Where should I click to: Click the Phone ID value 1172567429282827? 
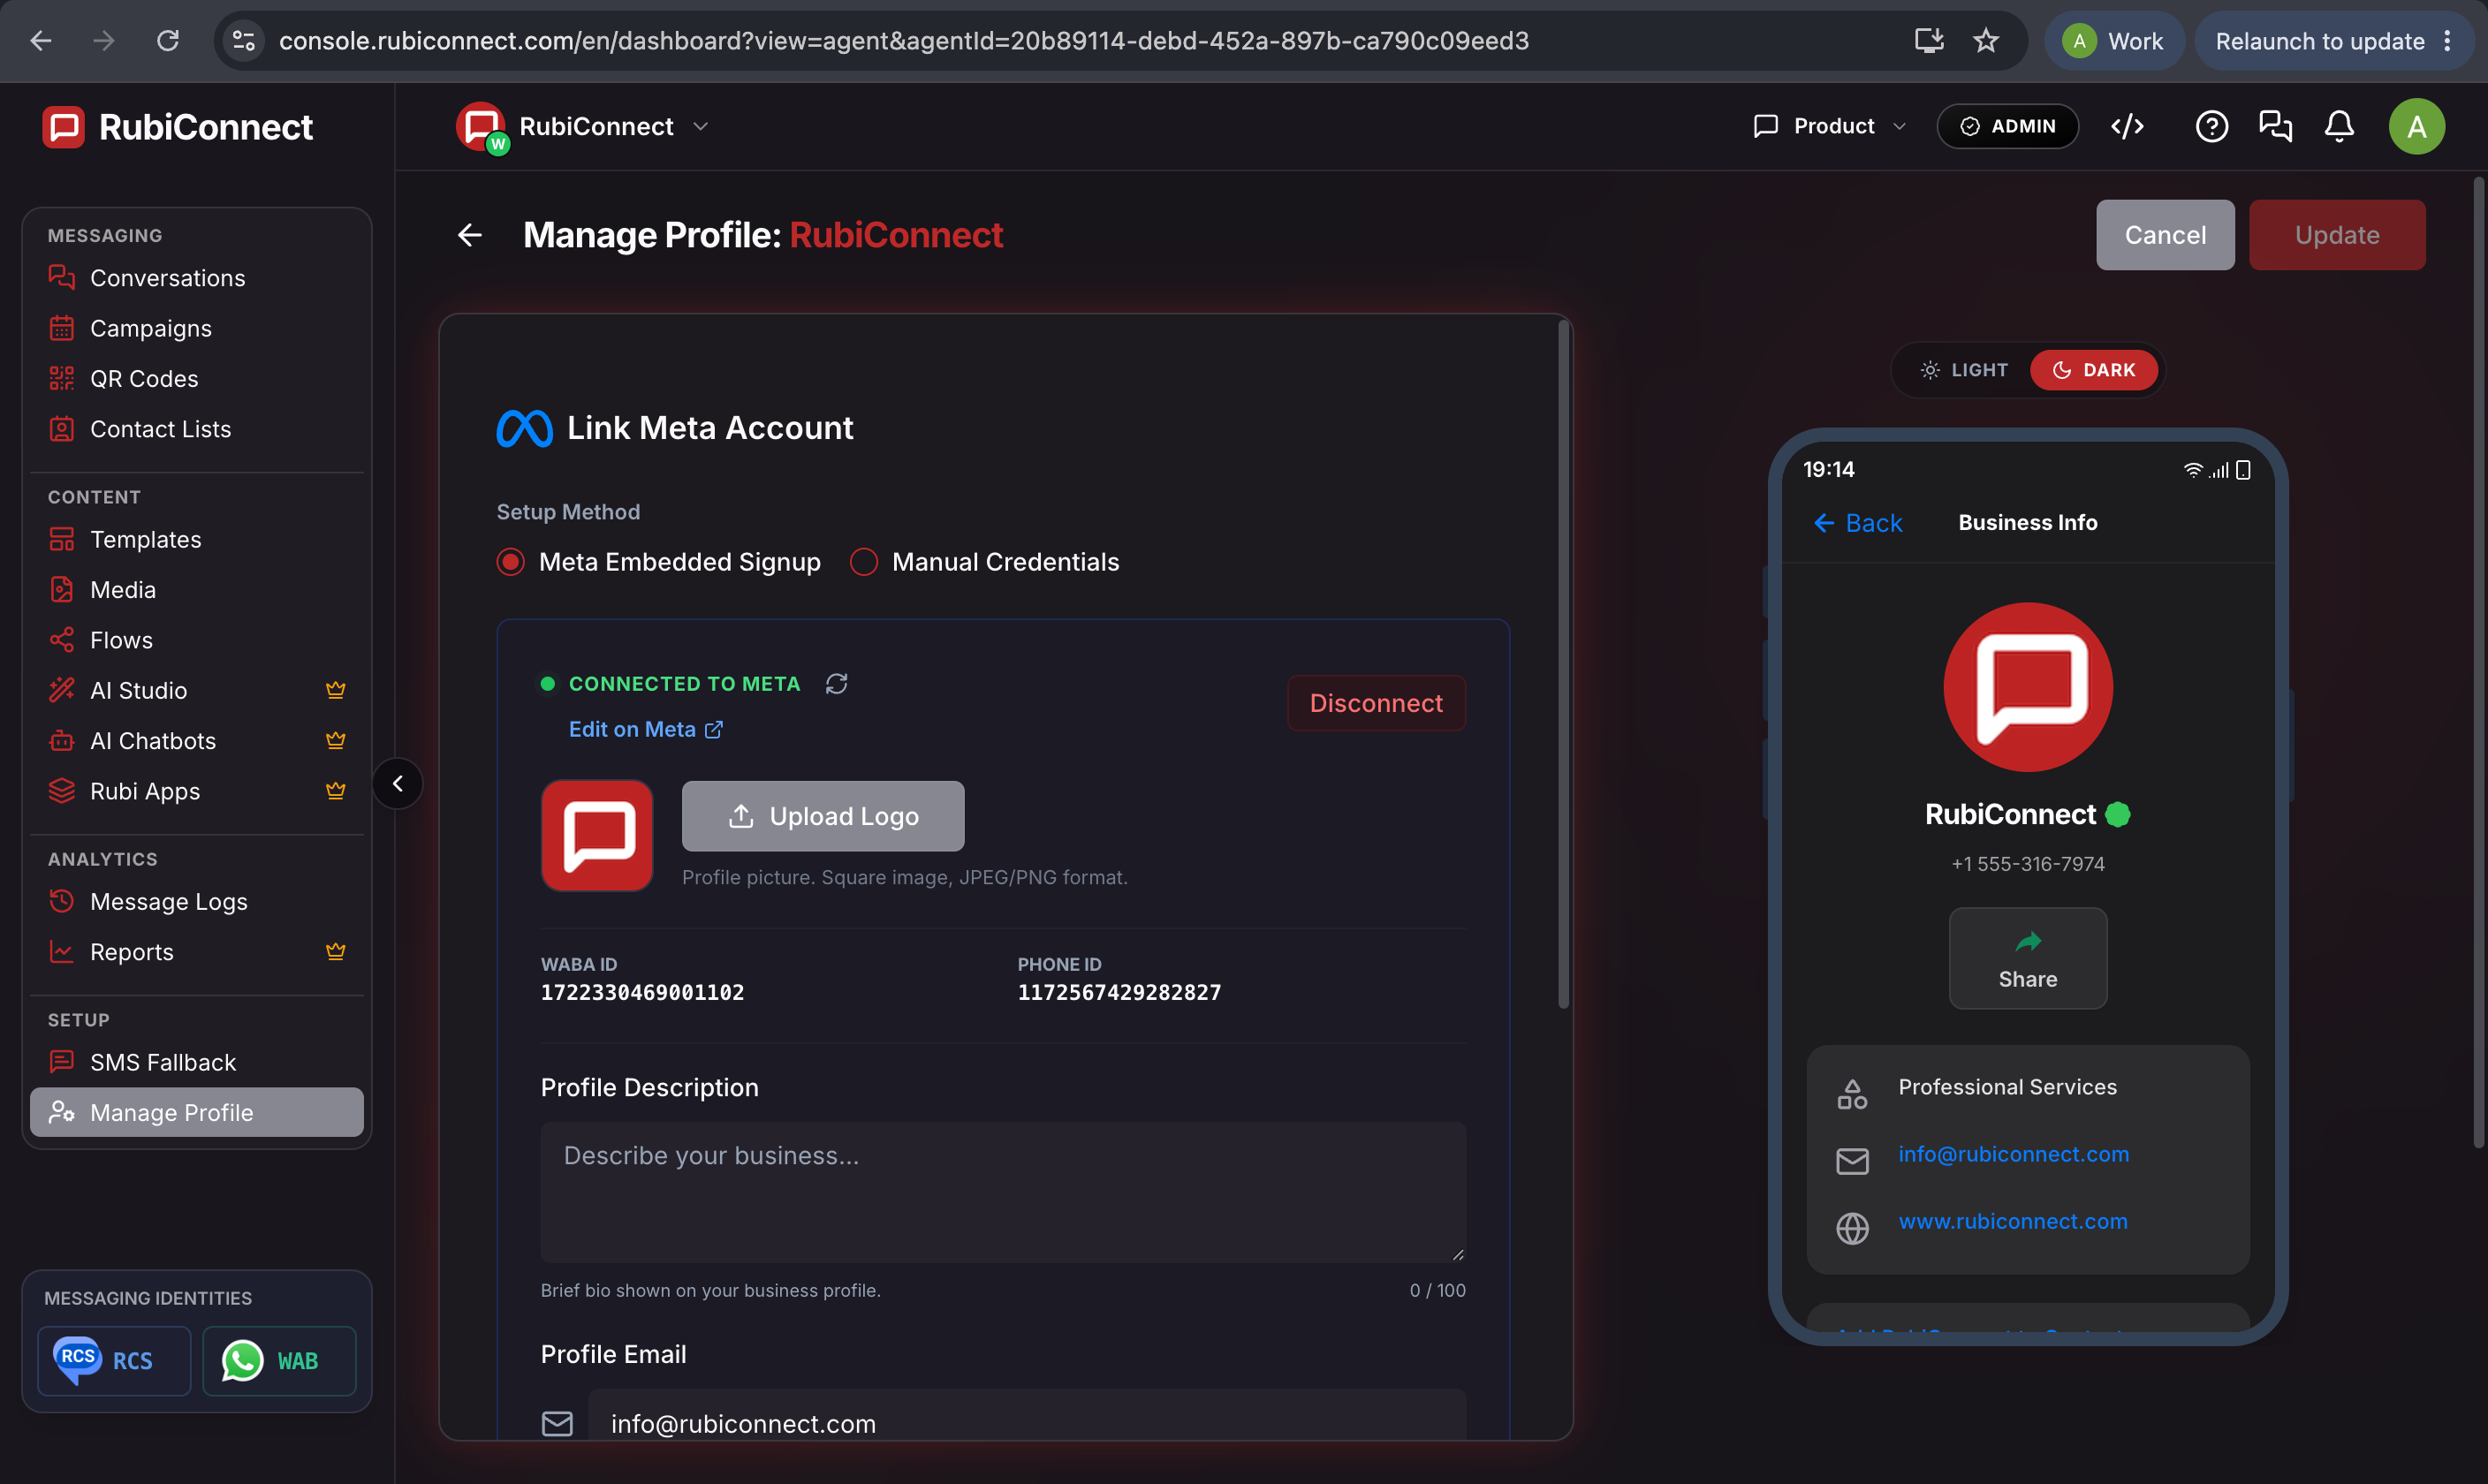click(1119, 993)
